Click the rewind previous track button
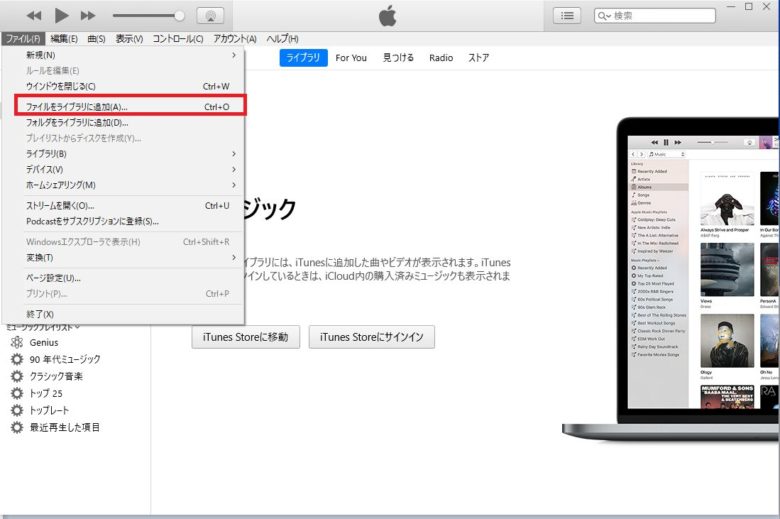Viewport: 780px width, 519px height. click(34, 16)
